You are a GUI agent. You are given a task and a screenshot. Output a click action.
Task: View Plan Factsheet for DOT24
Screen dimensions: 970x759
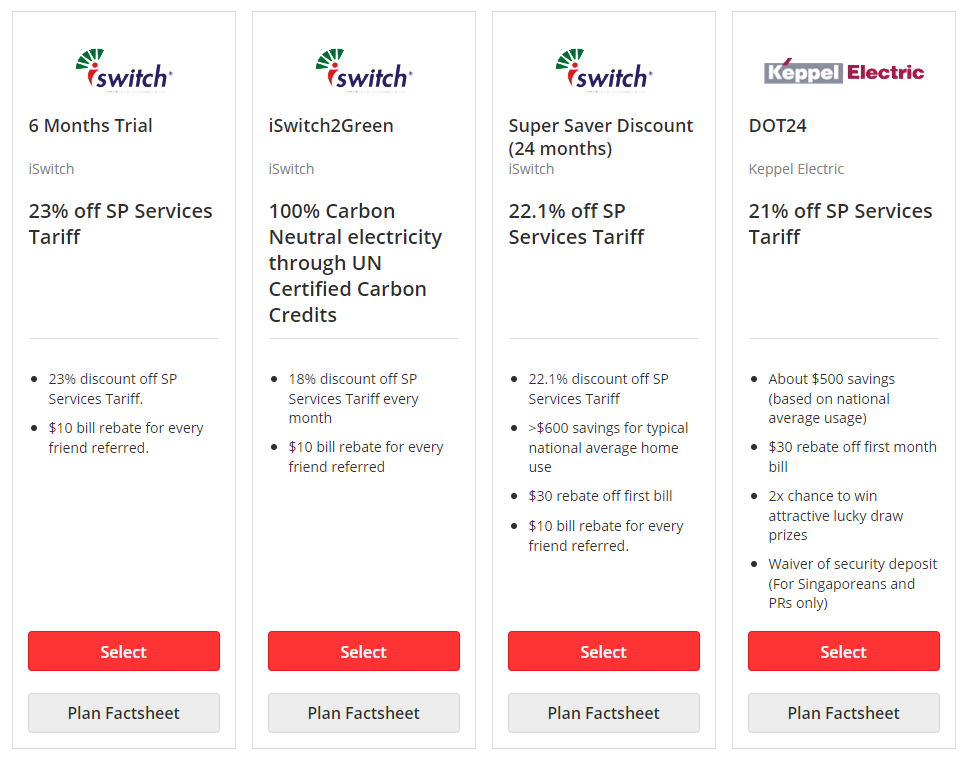[x=844, y=713]
